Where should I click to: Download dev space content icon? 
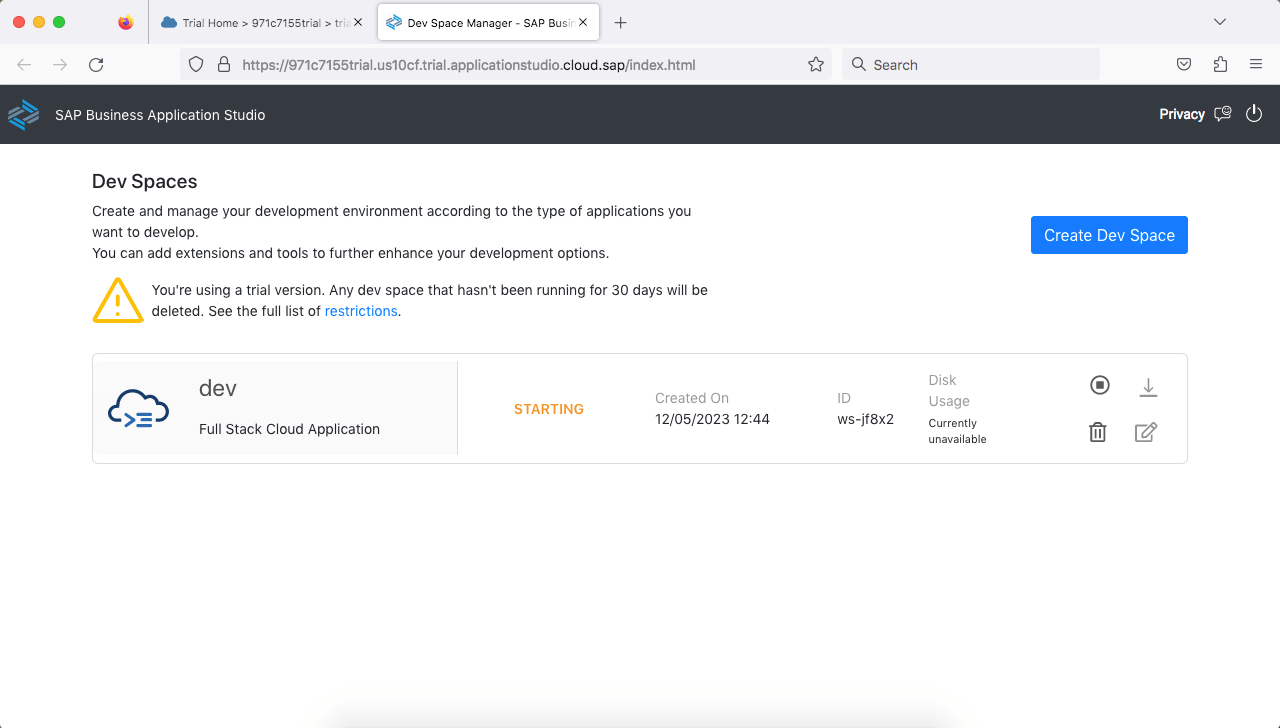tap(1148, 387)
